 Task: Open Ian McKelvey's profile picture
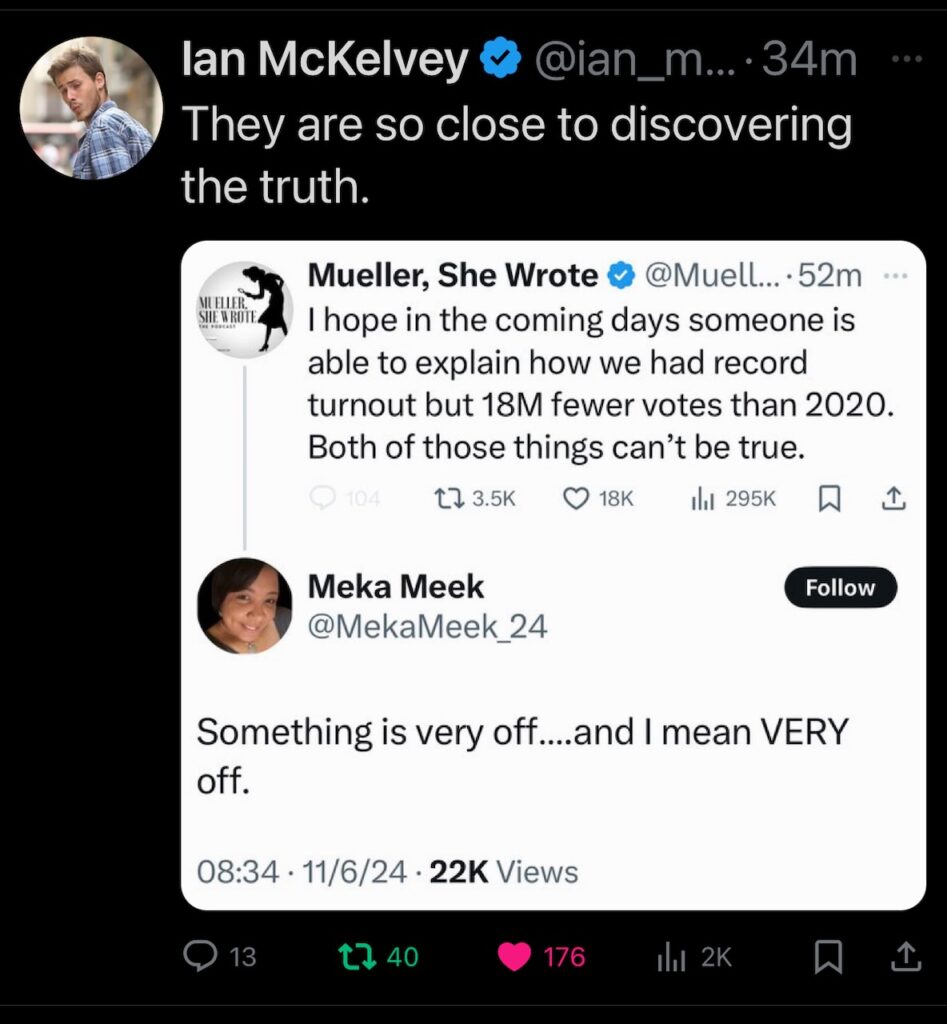tap(91, 108)
